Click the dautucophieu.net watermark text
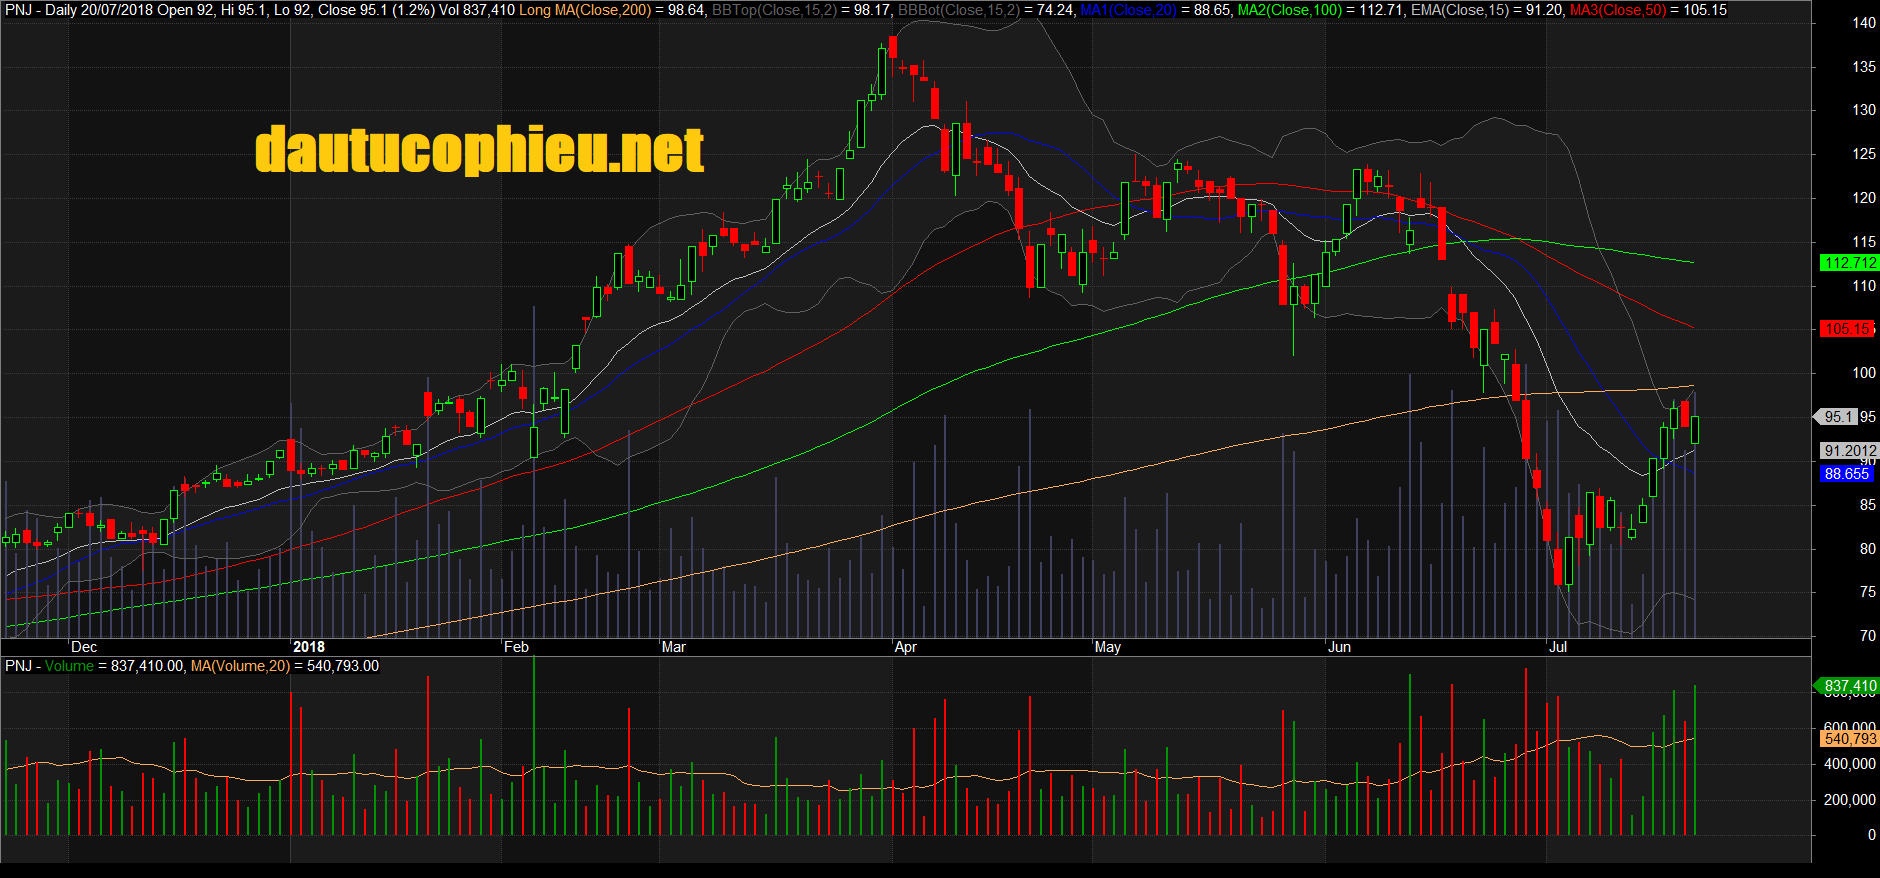Viewport: 1880px width, 878px height. (x=479, y=150)
